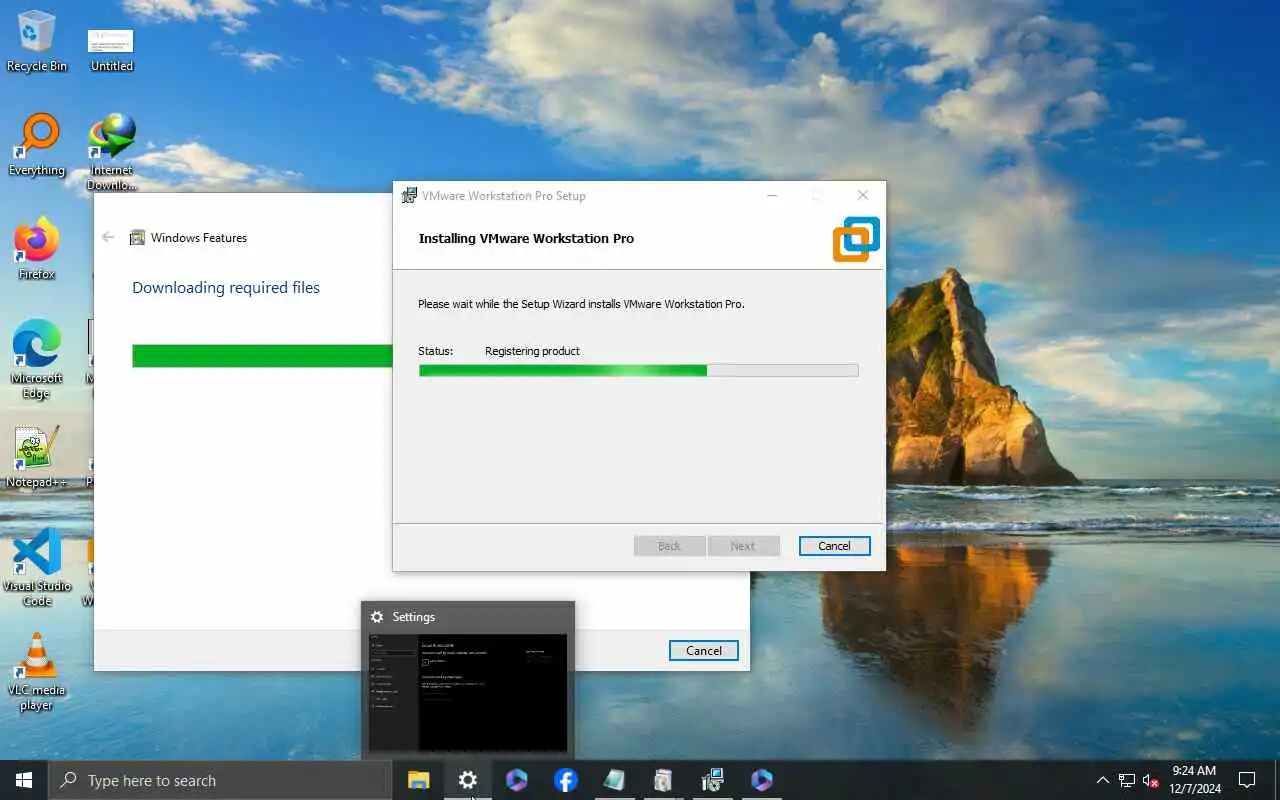Screen dimensions: 1280x800
Task: Click the Type here to search box
Action: [220, 780]
